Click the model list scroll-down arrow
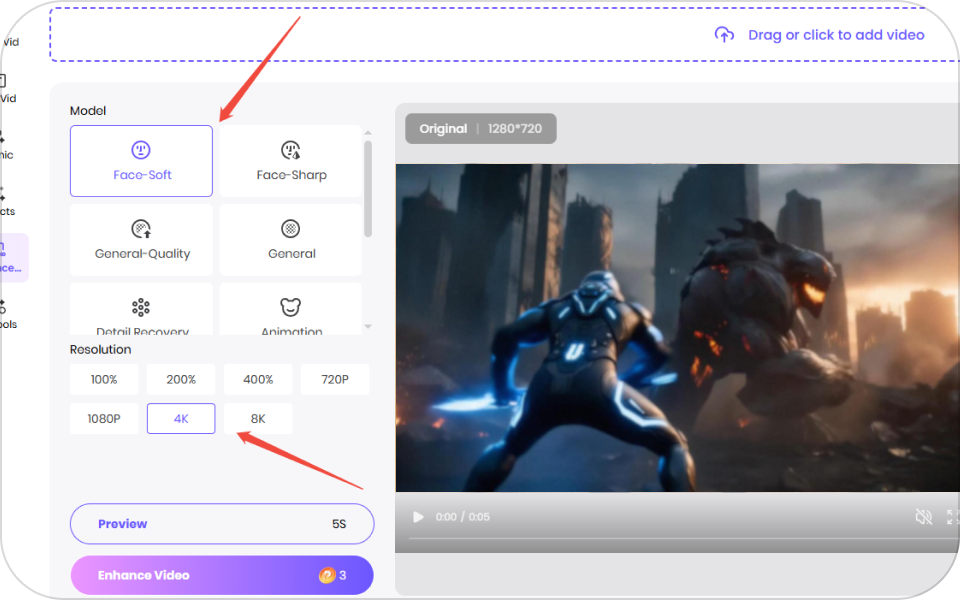This screenshot has width=960, height=600. tap(368, 326)
